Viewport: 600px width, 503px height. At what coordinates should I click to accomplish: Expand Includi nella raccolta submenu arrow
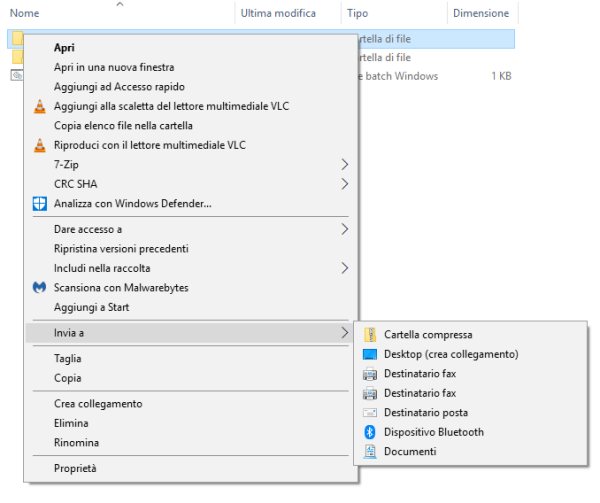[345, 268]
